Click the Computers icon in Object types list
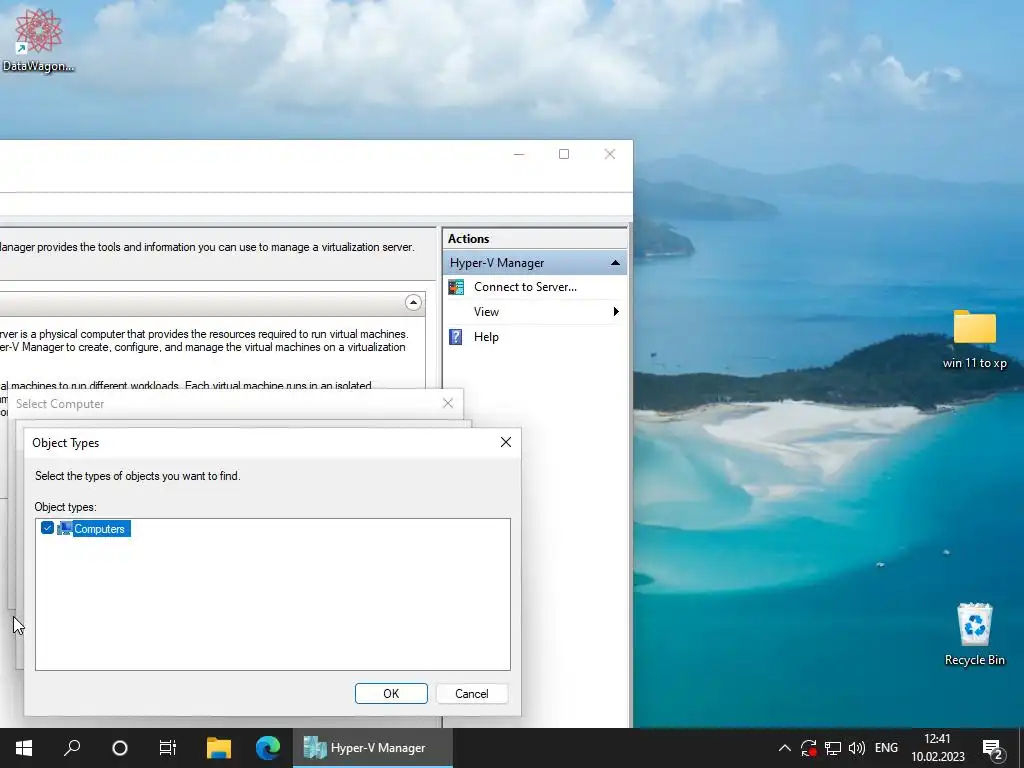The width and height of the screenshot is (1024, 768). coord(64,528)
